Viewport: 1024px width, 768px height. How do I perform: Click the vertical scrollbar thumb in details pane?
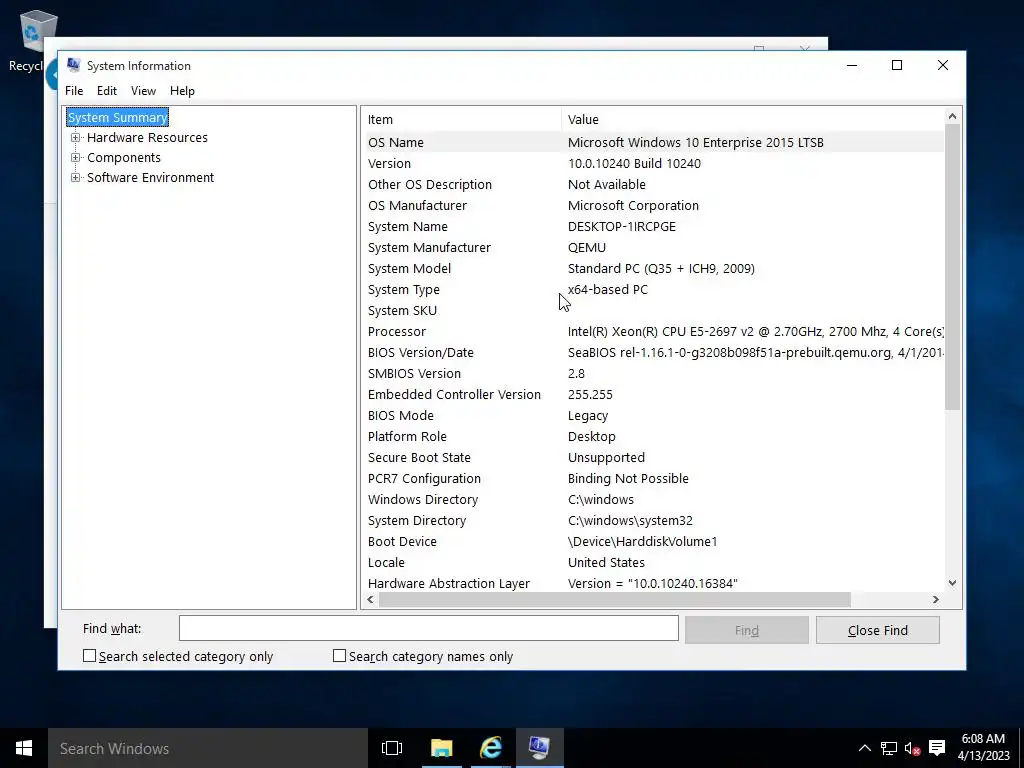click(x=952, y=266)
